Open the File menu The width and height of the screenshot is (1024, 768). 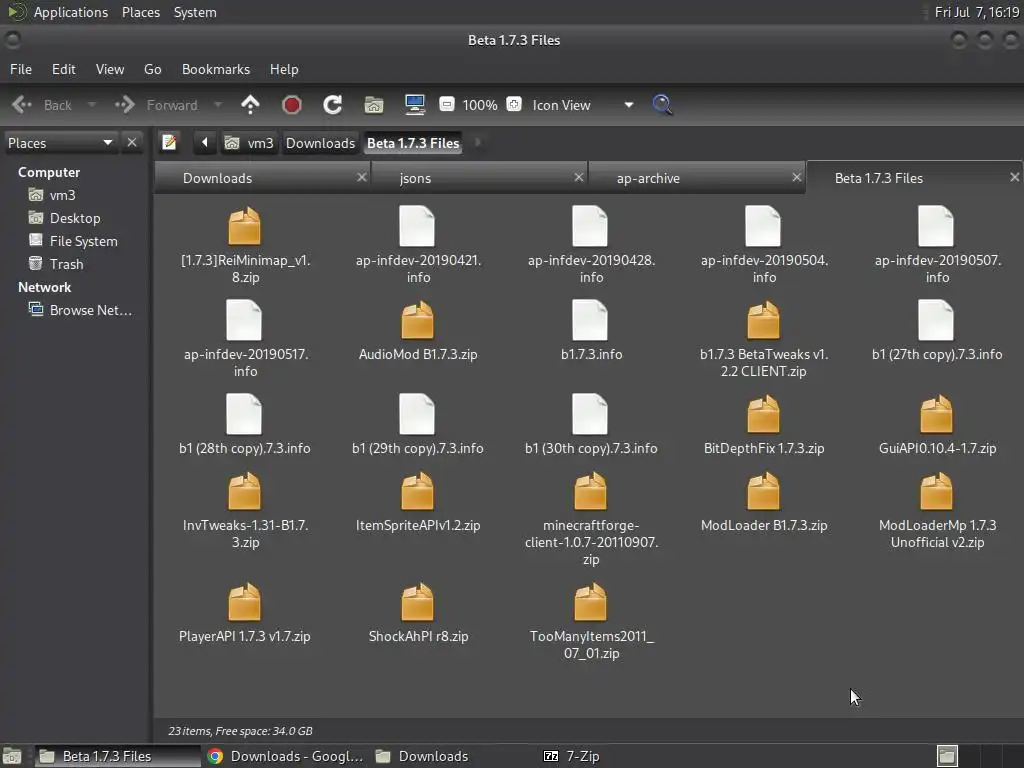pos(21,69)
